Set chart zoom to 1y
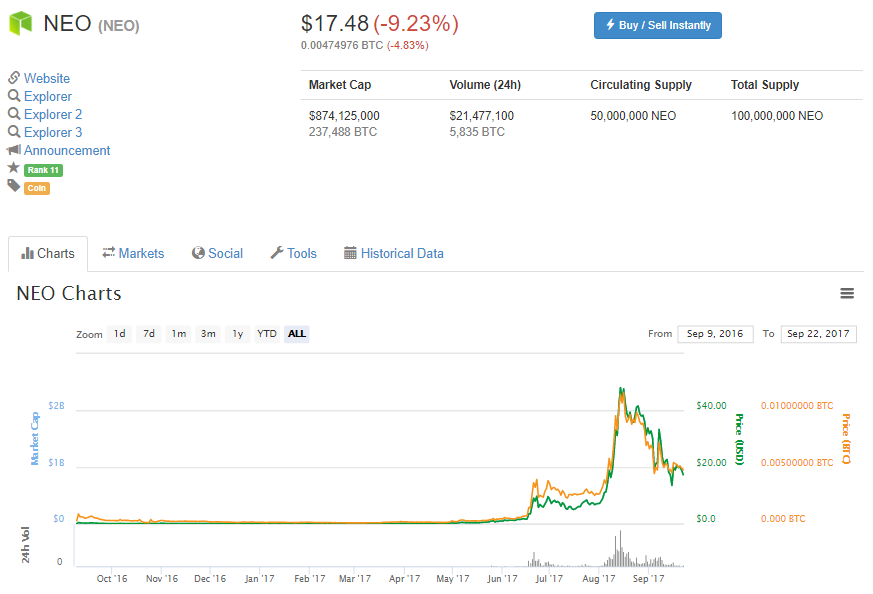This screenshot has height=594, width=873. pos(238,333)
